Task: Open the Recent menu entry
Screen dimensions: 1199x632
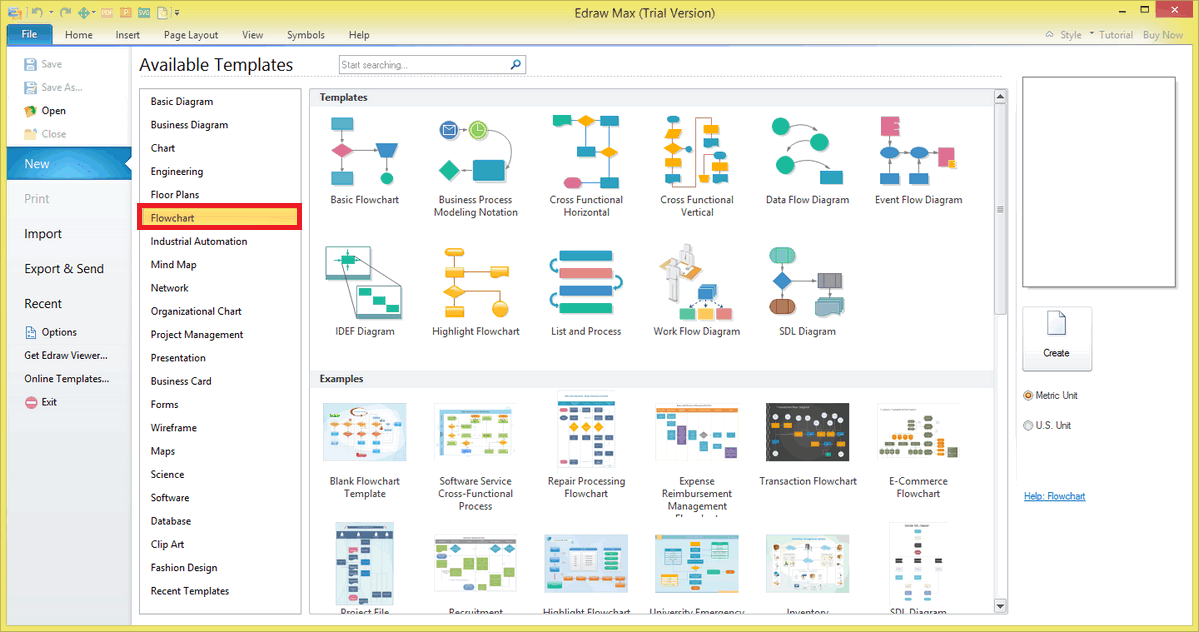Action: pos(43,303)
